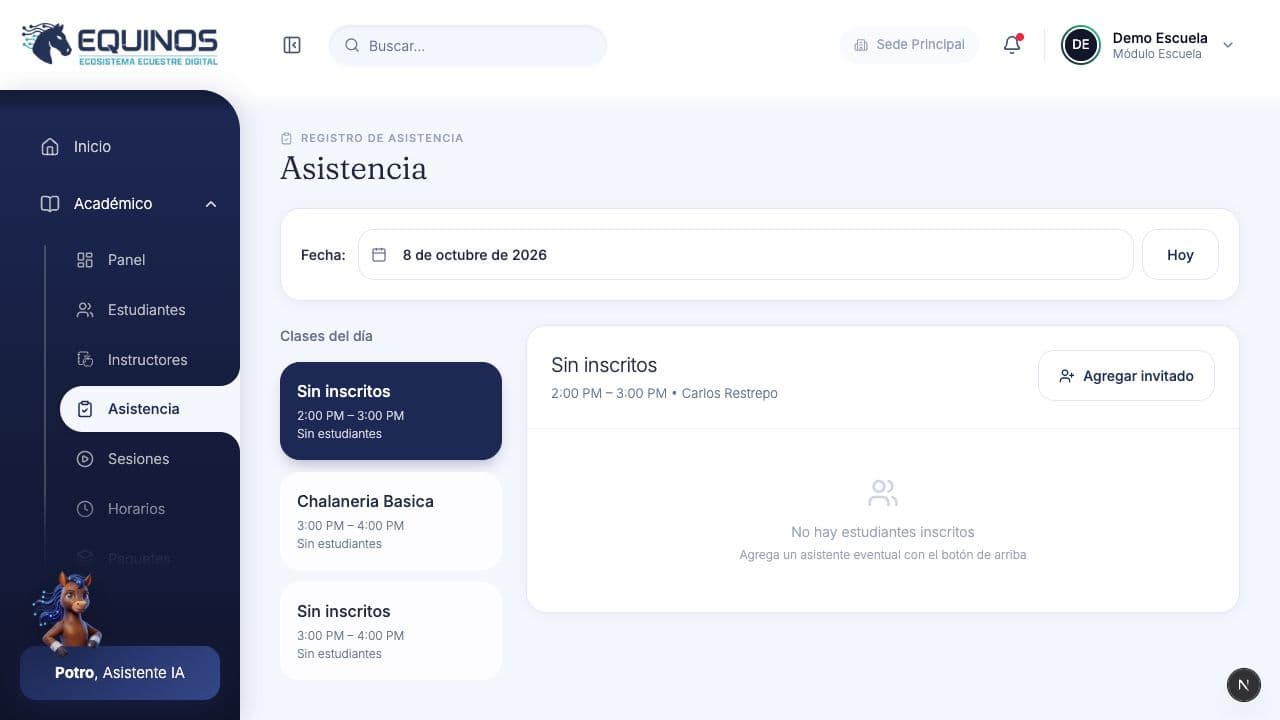Collapse the sidebar panel toggle icon
1280x720 pixels.
tap(292, 45)
